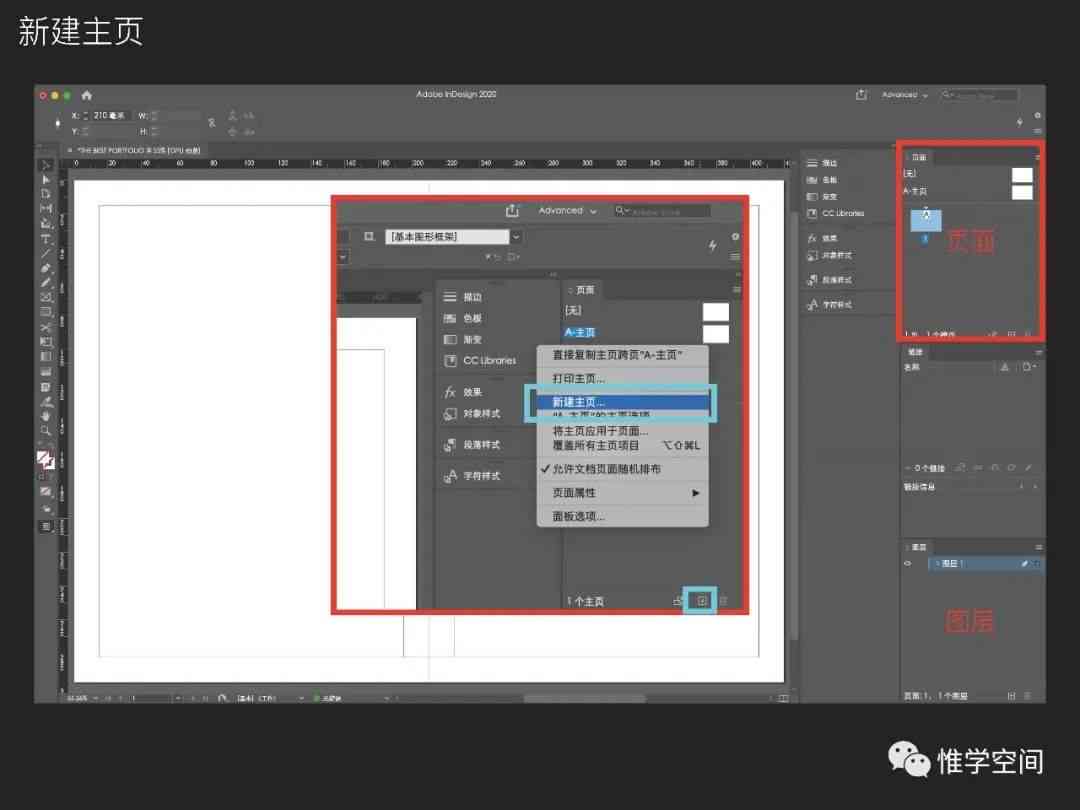Select the Line tool
This screenshot has width=1080, height=810.
click(x=46, y=253)
